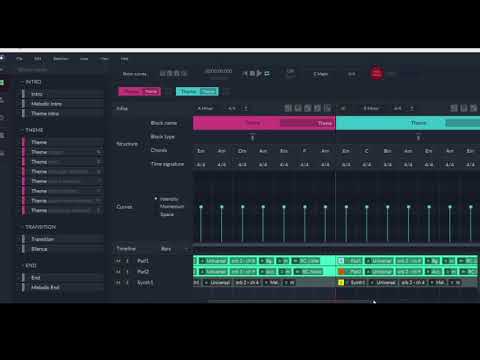Click the yellow Synth1 instrument icon in the teal block

(341, 283)
